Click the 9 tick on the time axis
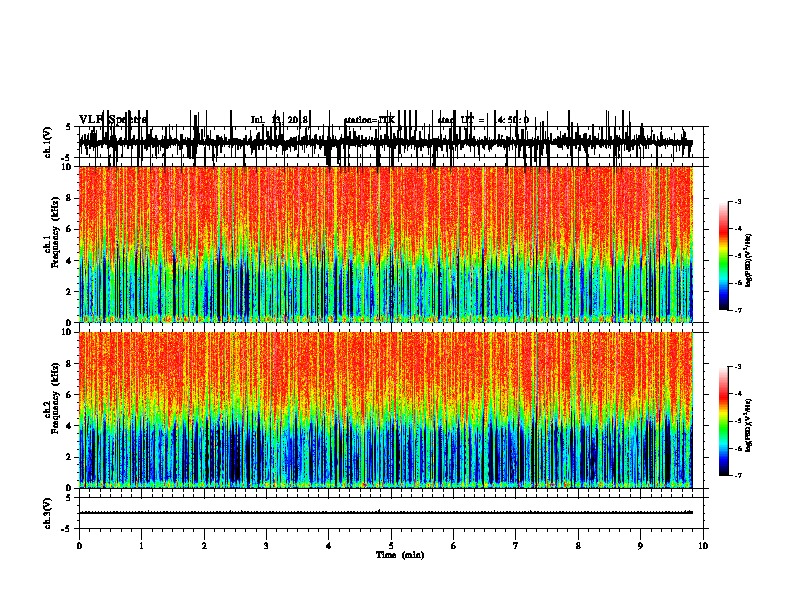The image size is (792, 612). coord(640,546)
